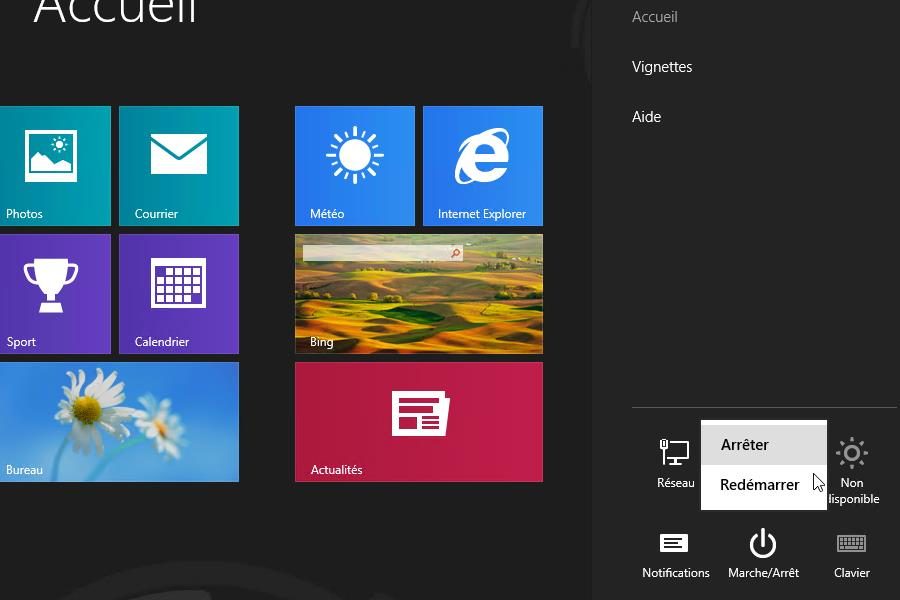Open the Météo weather tile
Image resolution: width=900 pixels, height=600 pixels.
[354, 165]
